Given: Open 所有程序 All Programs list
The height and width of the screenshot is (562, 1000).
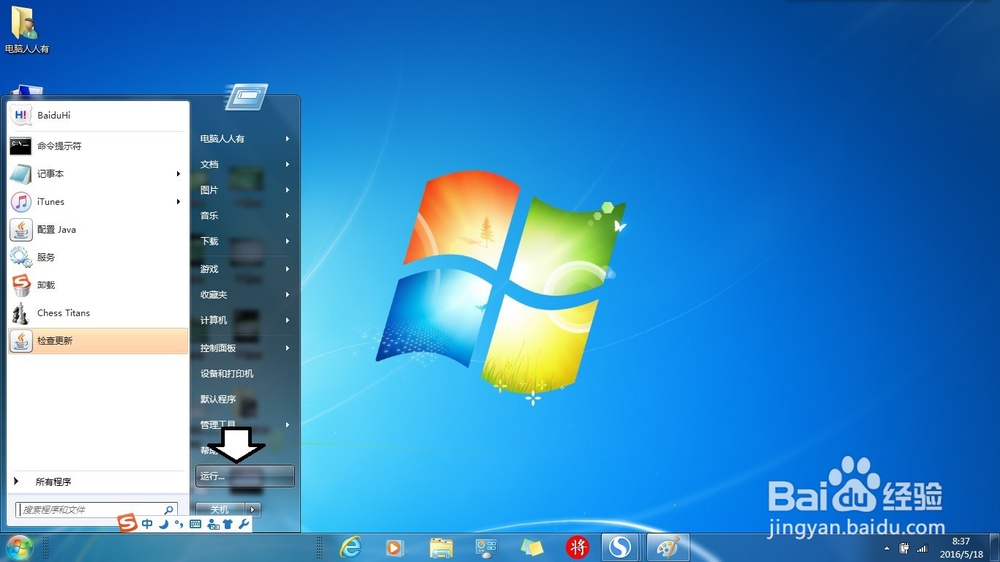Looking at the screenshot, I should click(98, 482).
